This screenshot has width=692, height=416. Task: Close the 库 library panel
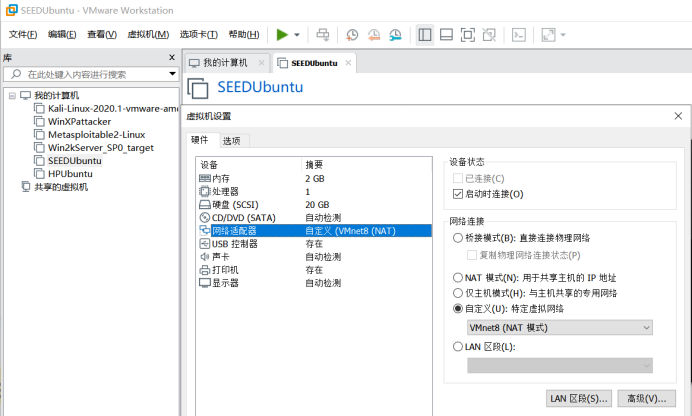[172, 57]
